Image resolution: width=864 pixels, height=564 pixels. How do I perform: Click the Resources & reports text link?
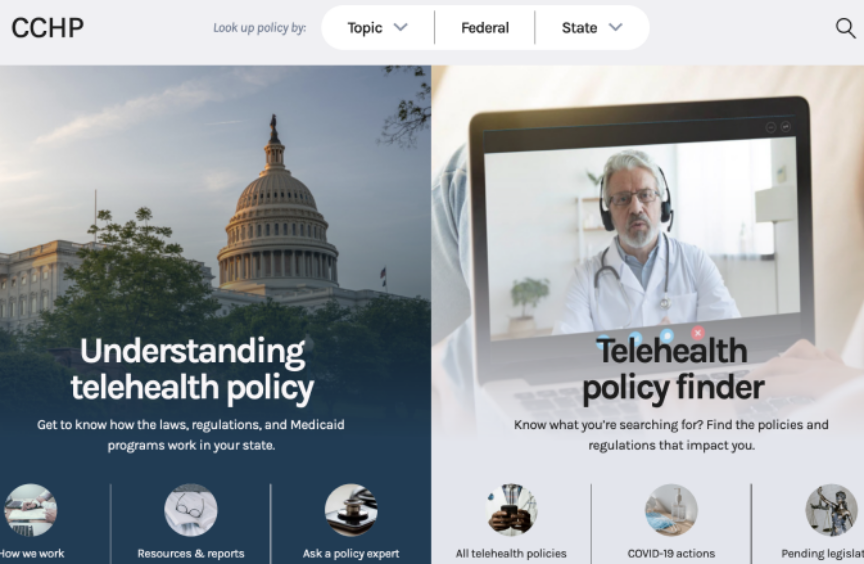191,554
